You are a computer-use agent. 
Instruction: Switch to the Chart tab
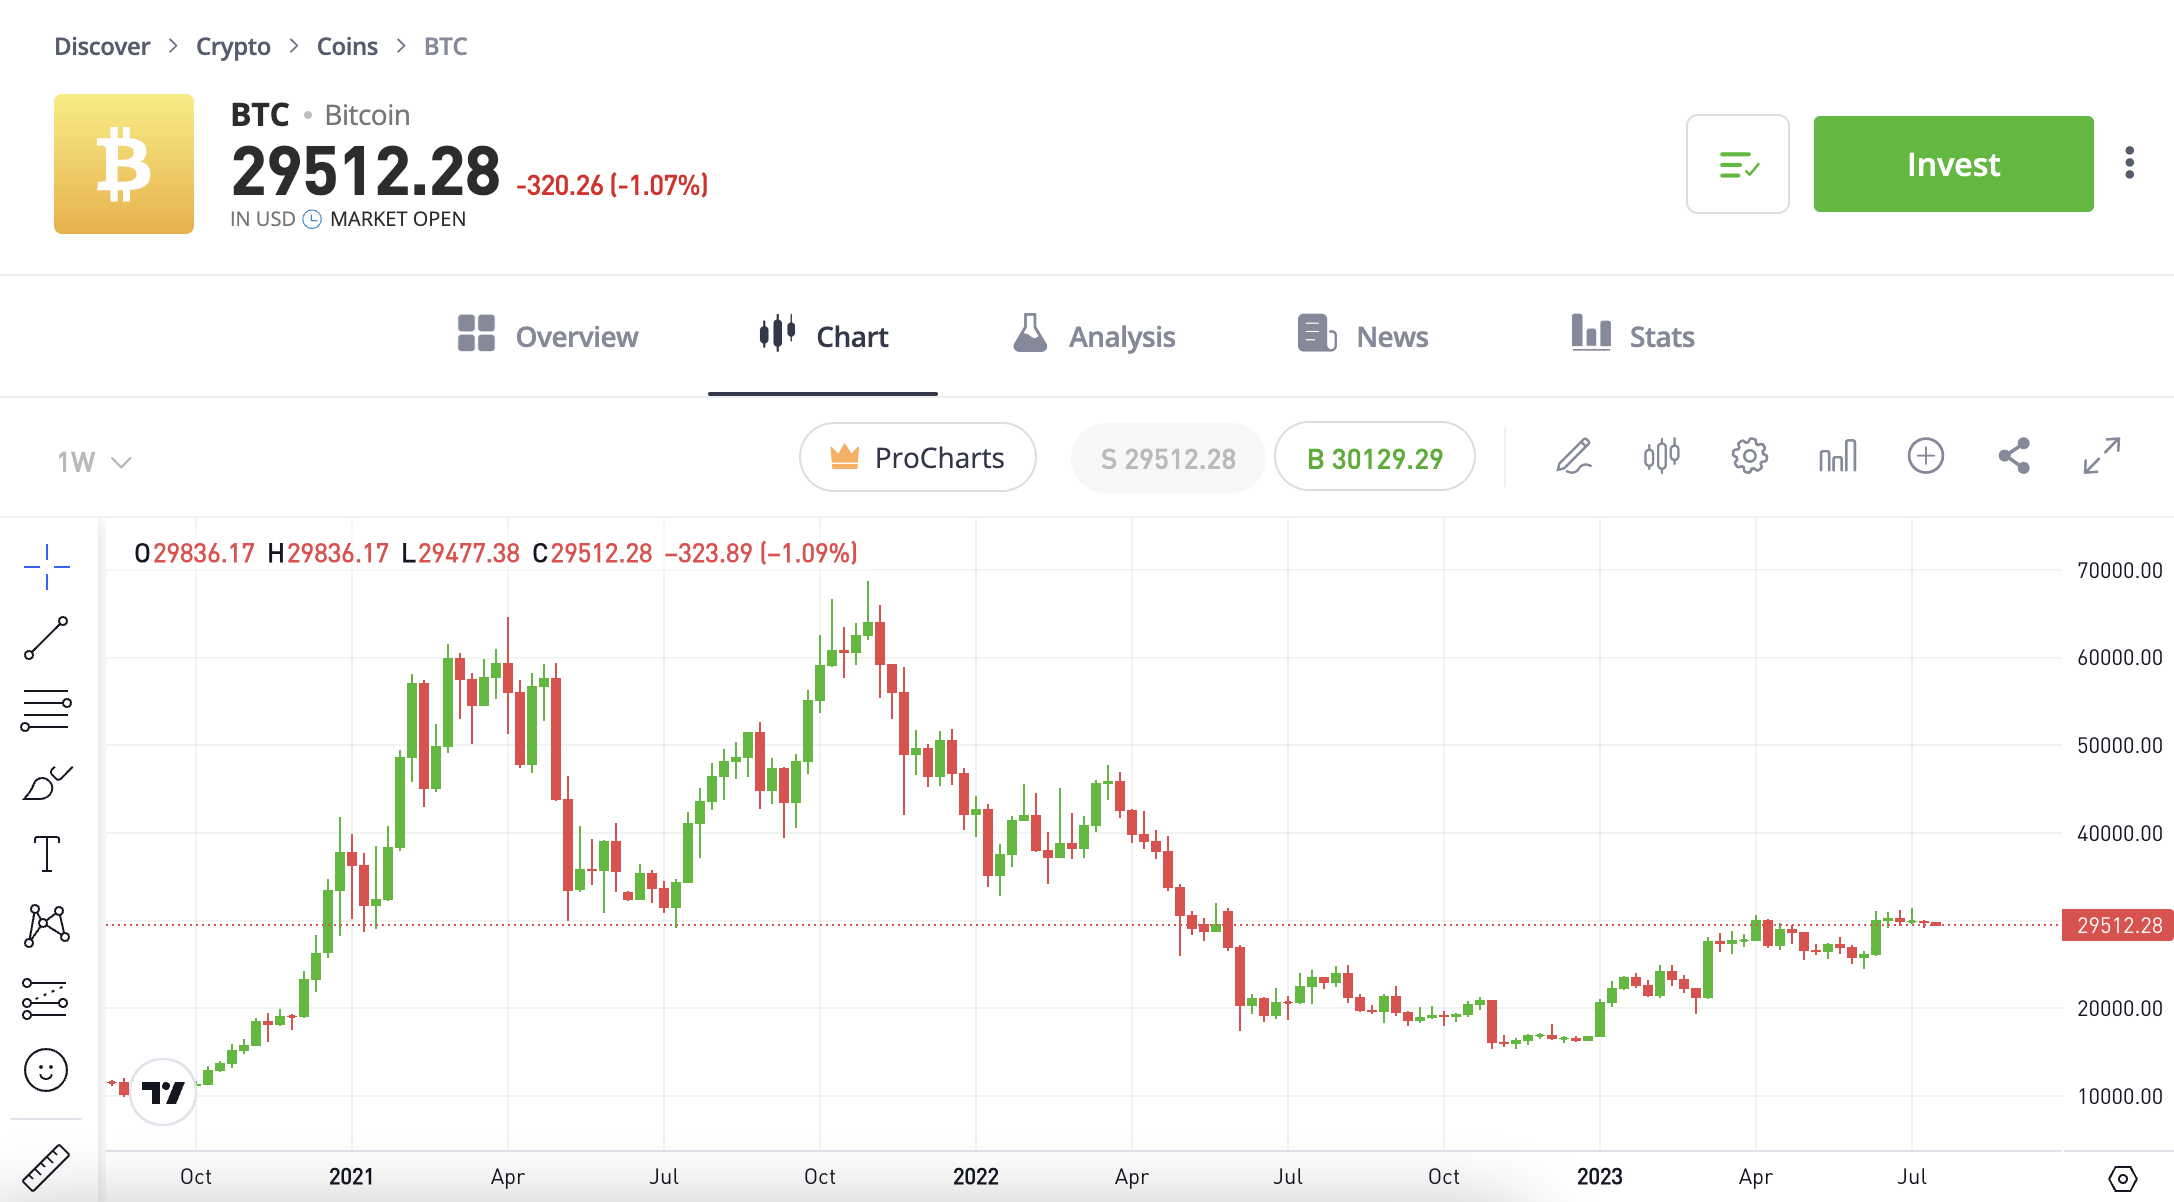pyautogui.click(x=821, y=336)
